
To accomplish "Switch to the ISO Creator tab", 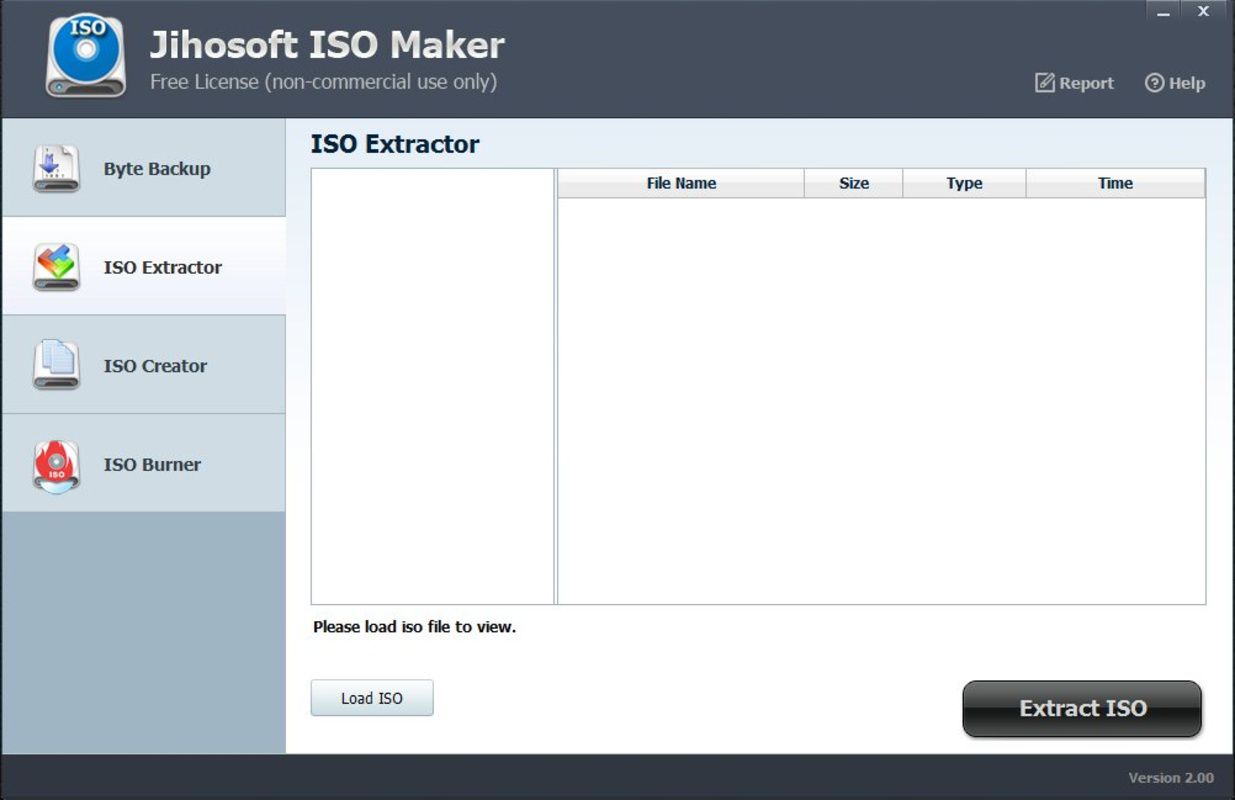I will click(x=144, y=365).
